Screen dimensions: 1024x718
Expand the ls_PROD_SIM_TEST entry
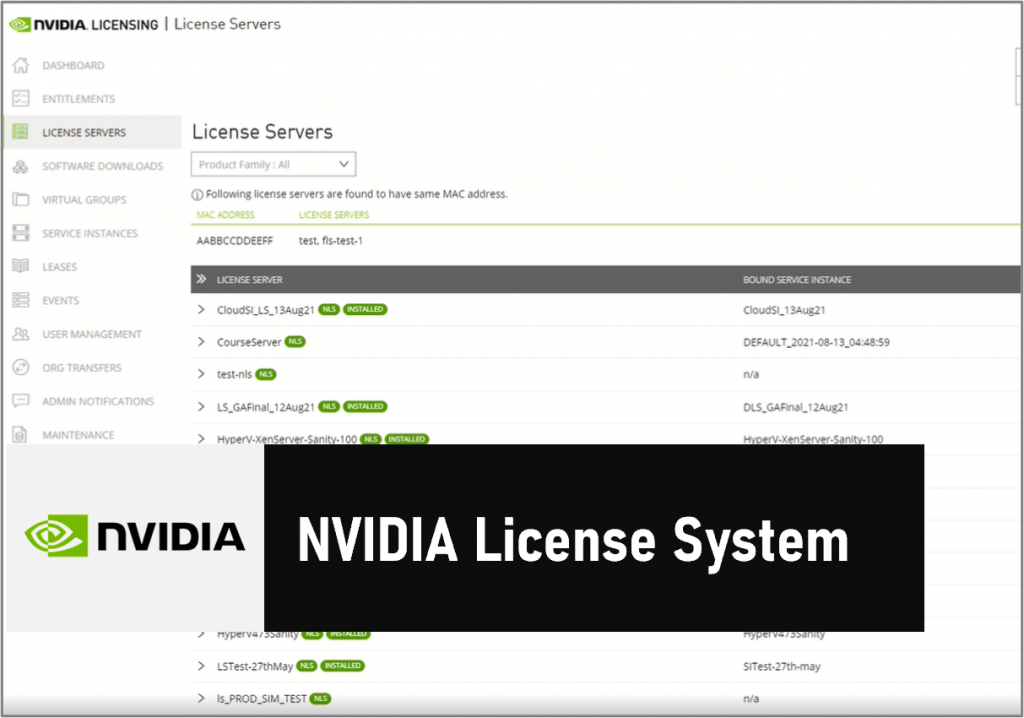[x=202, y=698]
